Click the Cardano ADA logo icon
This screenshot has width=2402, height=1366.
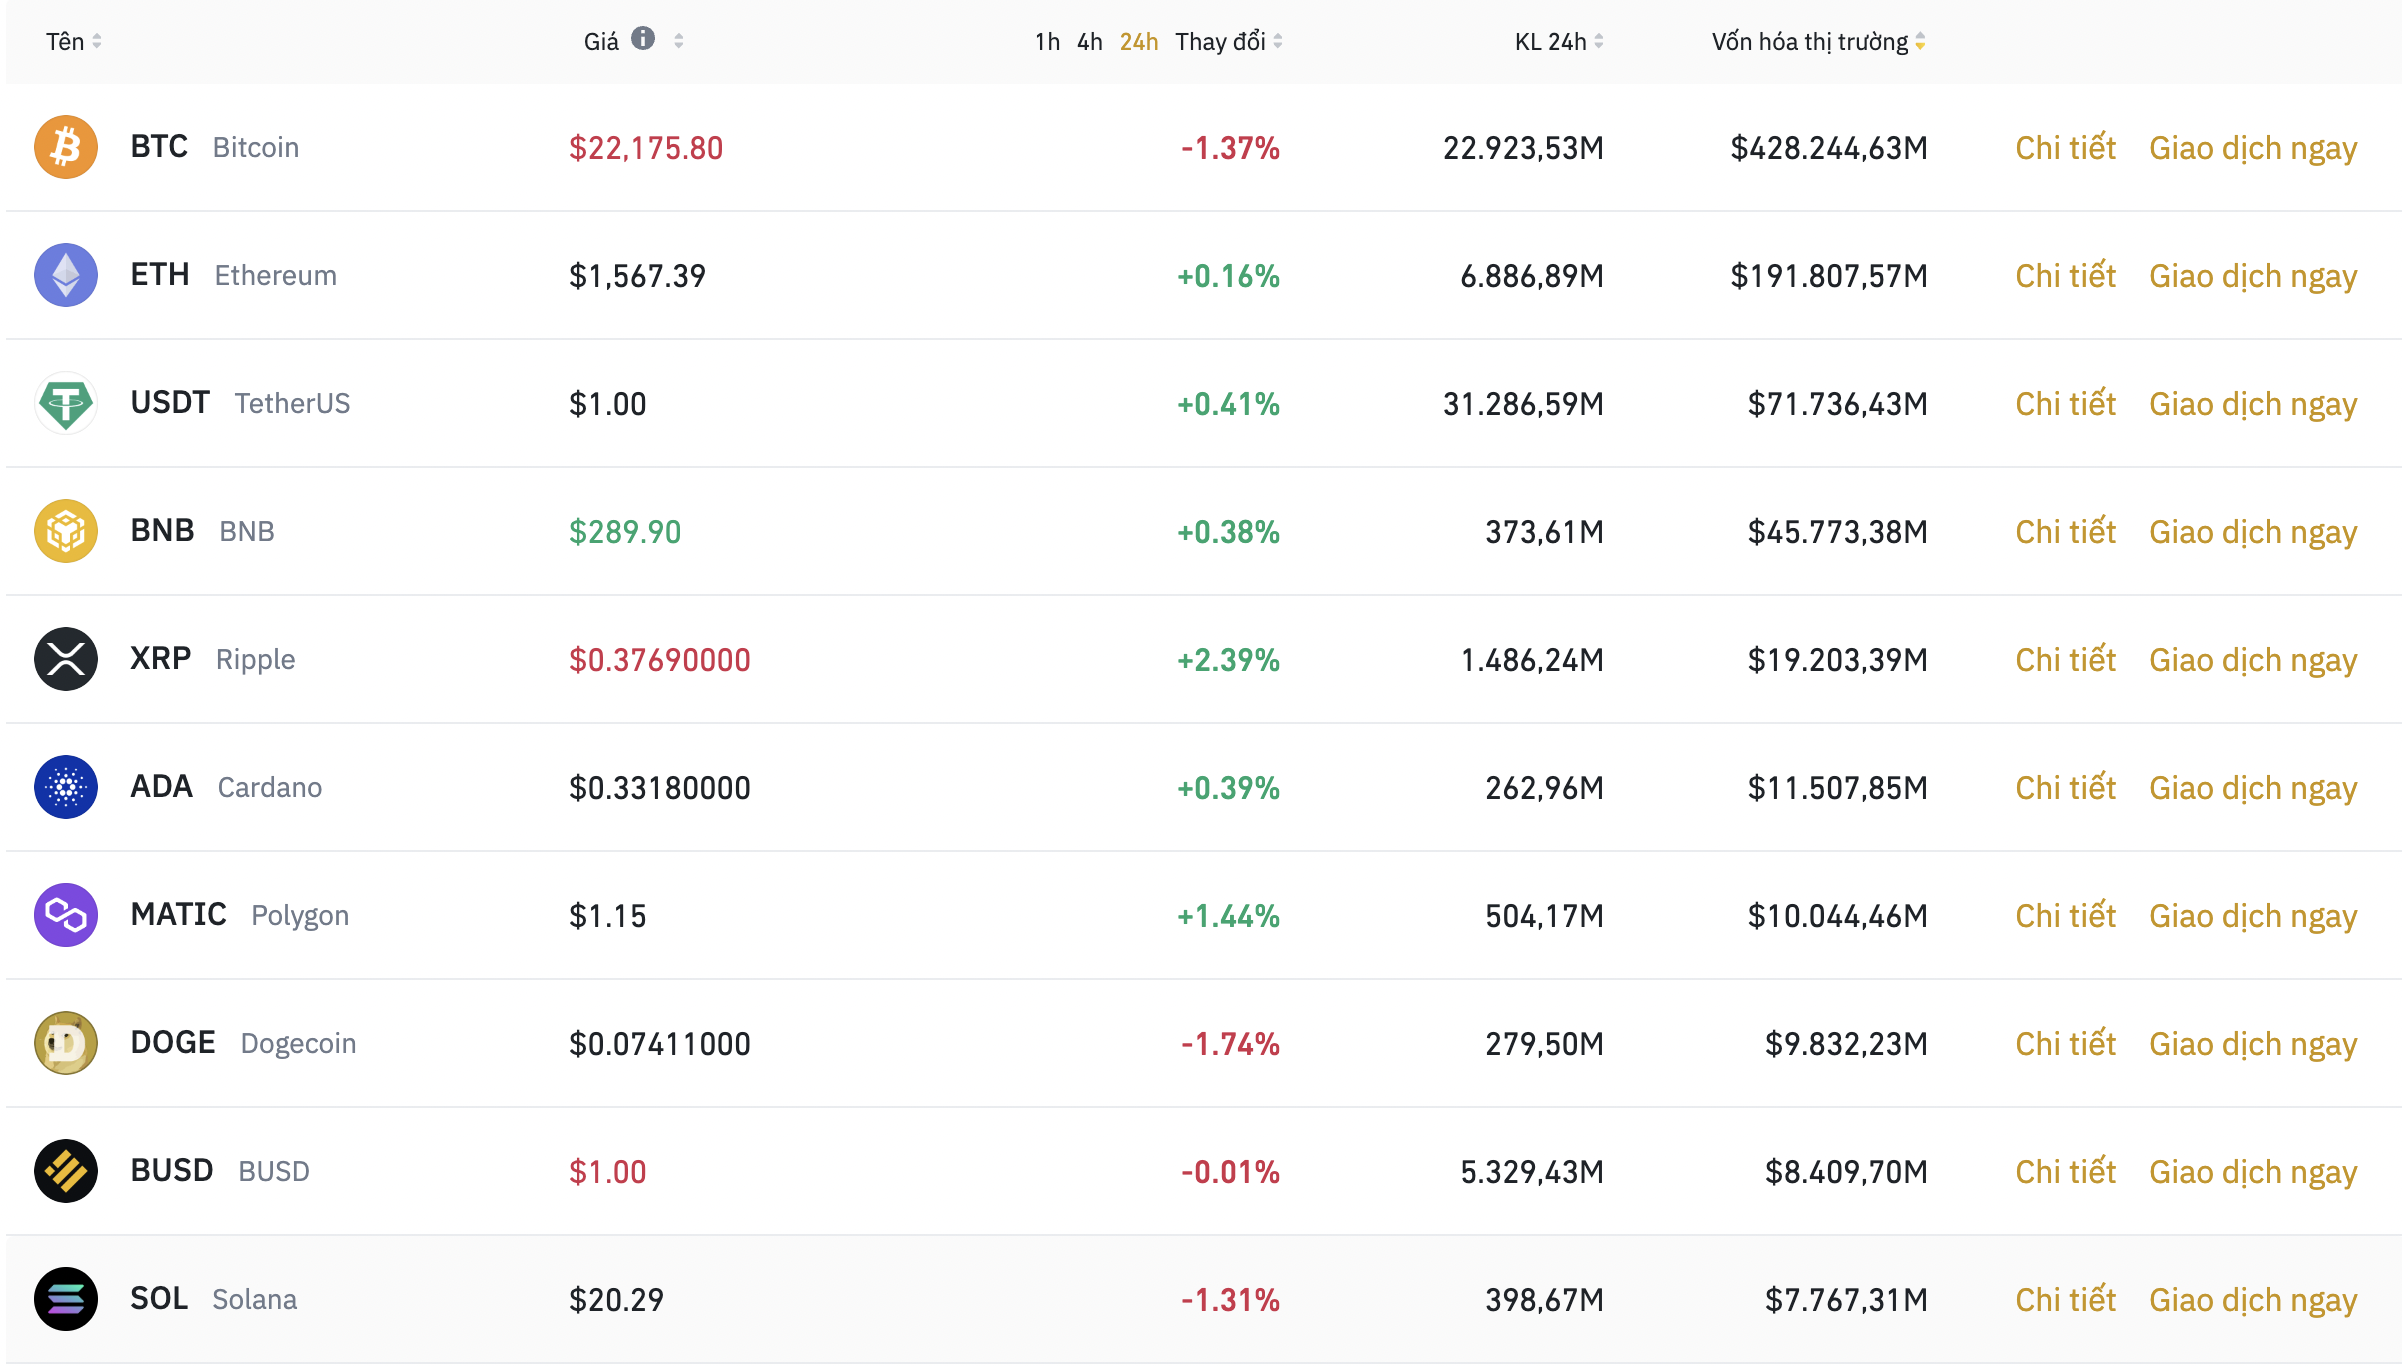coord(66,787)
